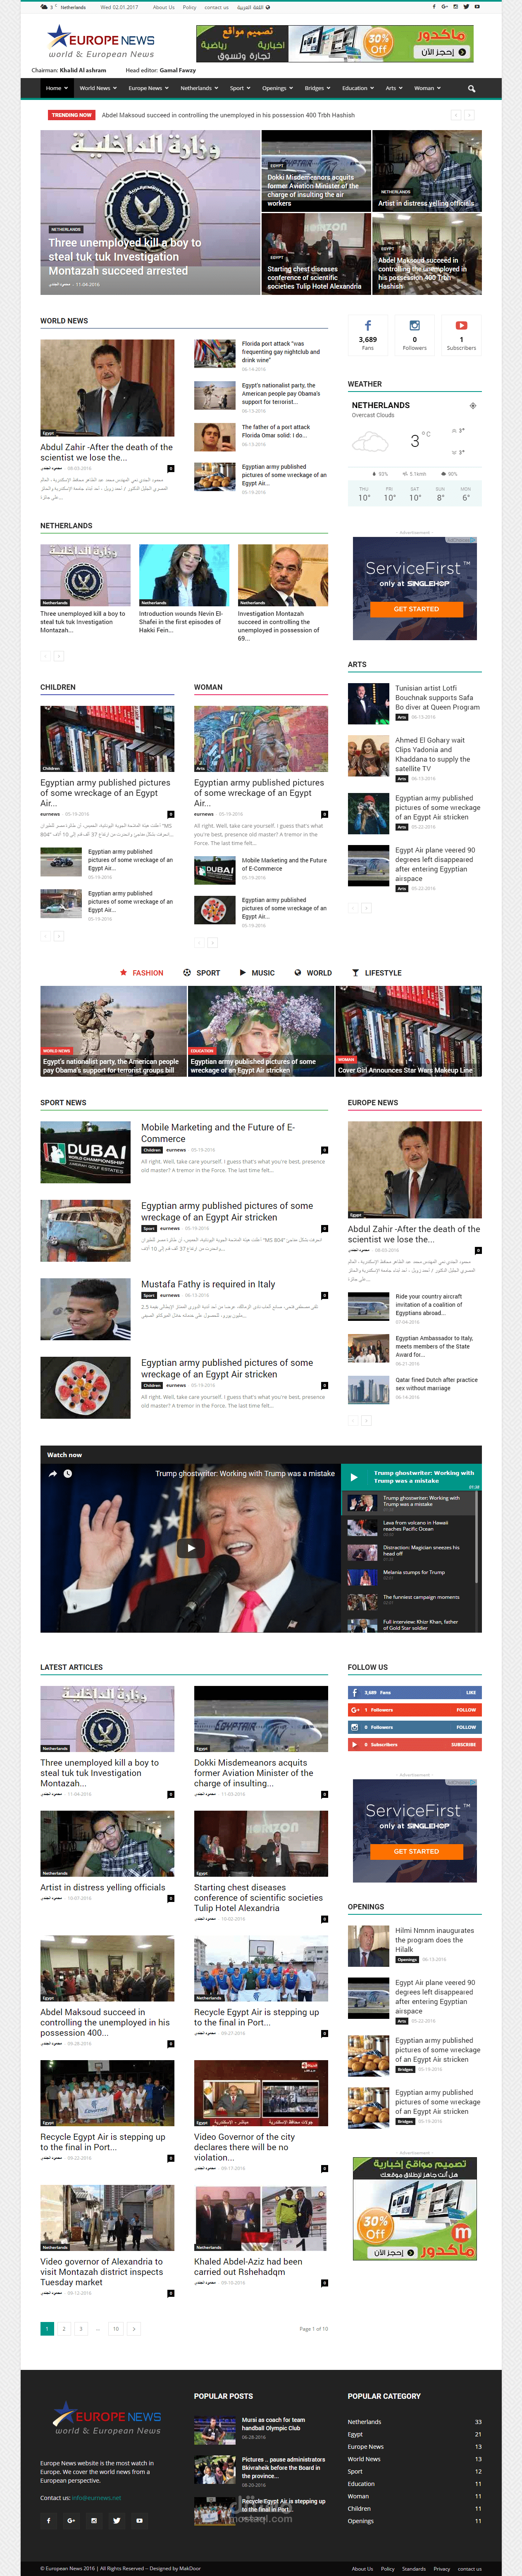
Task: Click the Google Plus FOLLOW bar in Follow Us
Action: click(415, 1709)
